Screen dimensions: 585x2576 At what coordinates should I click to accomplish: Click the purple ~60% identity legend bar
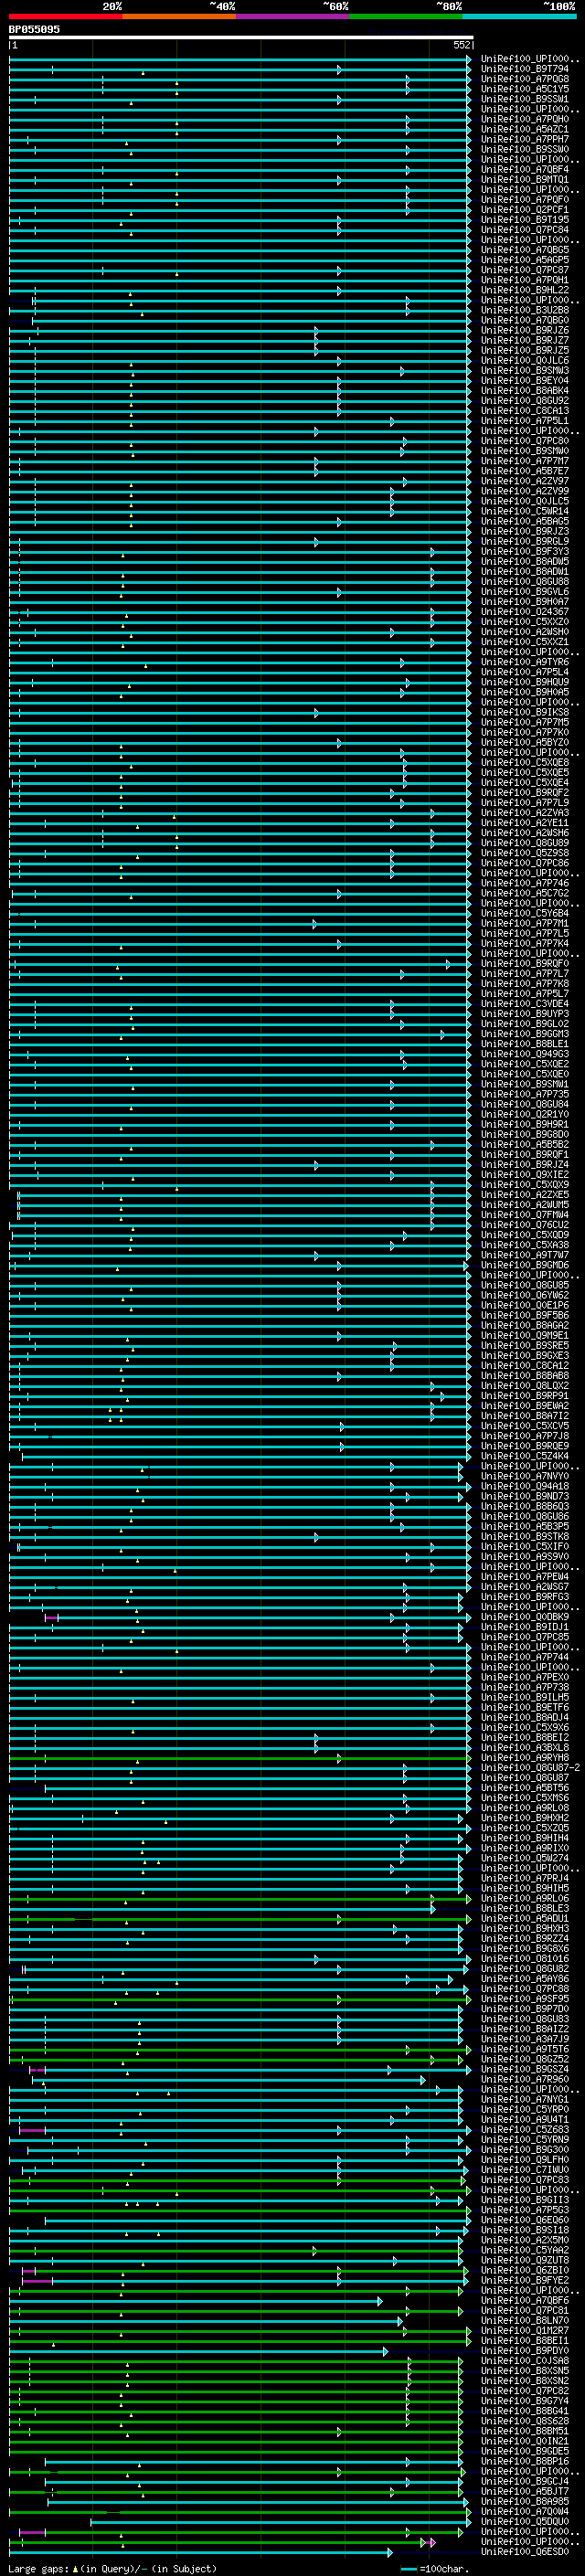click(293, 17)
